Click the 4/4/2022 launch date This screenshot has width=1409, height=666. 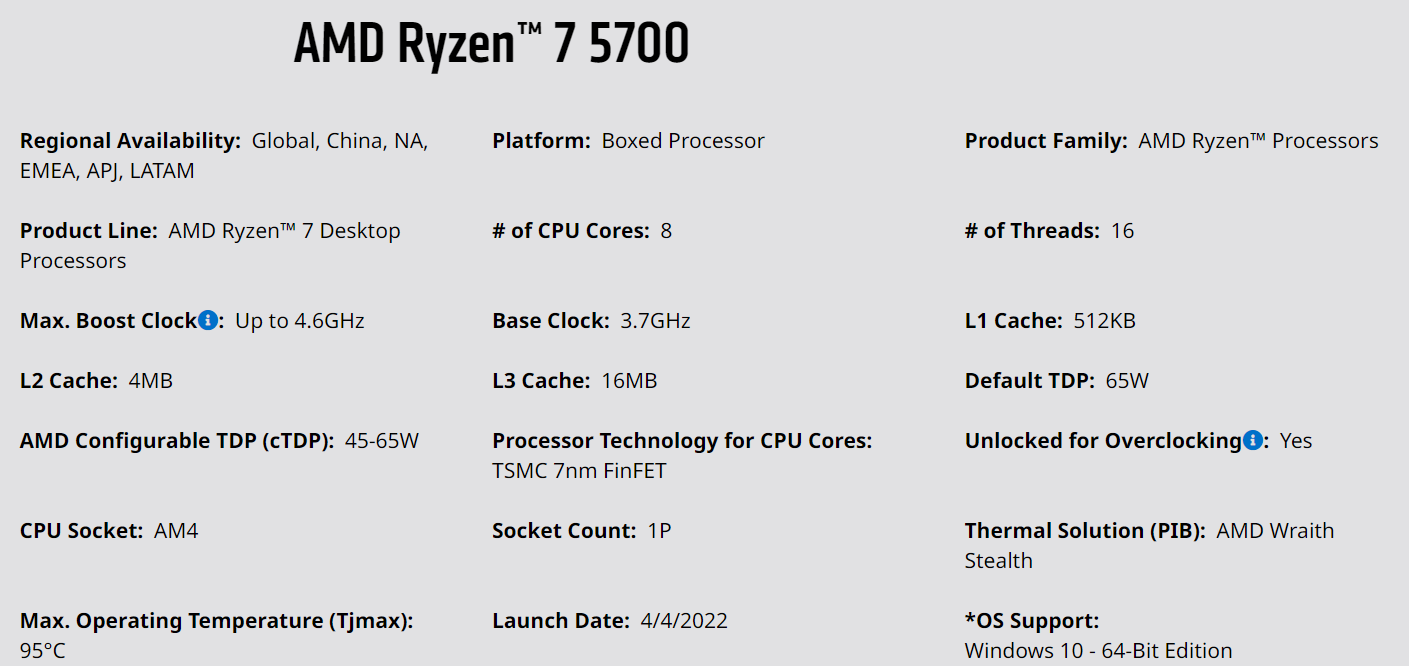(x=684, y=621)
